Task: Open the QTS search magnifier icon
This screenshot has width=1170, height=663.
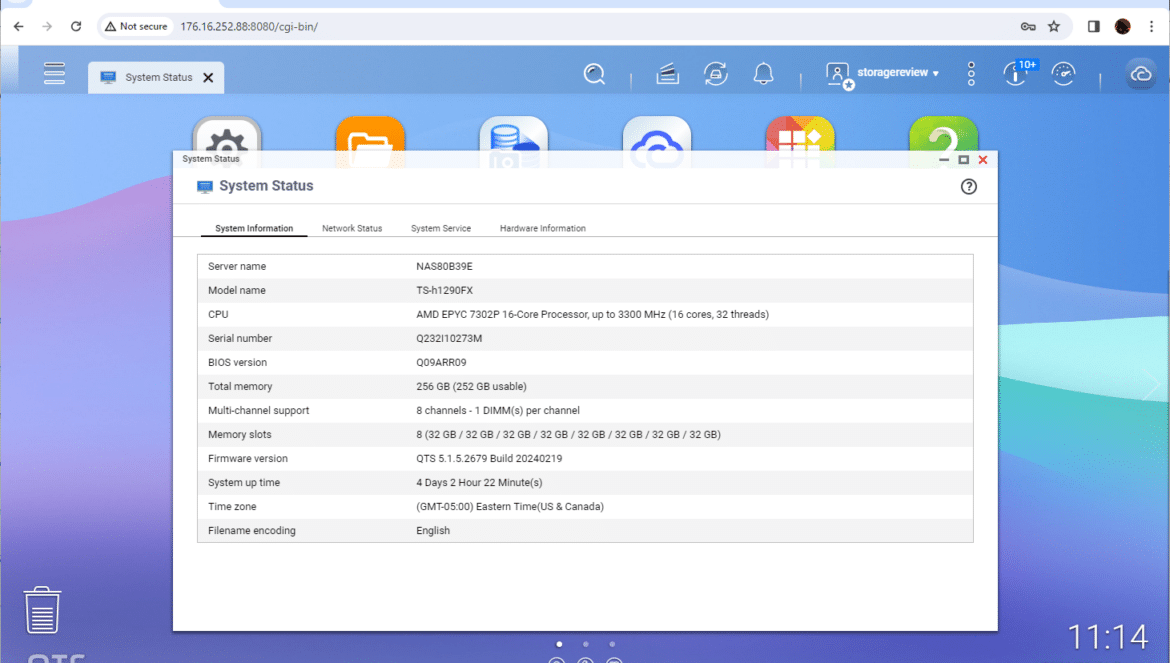Action: (594, 74)
